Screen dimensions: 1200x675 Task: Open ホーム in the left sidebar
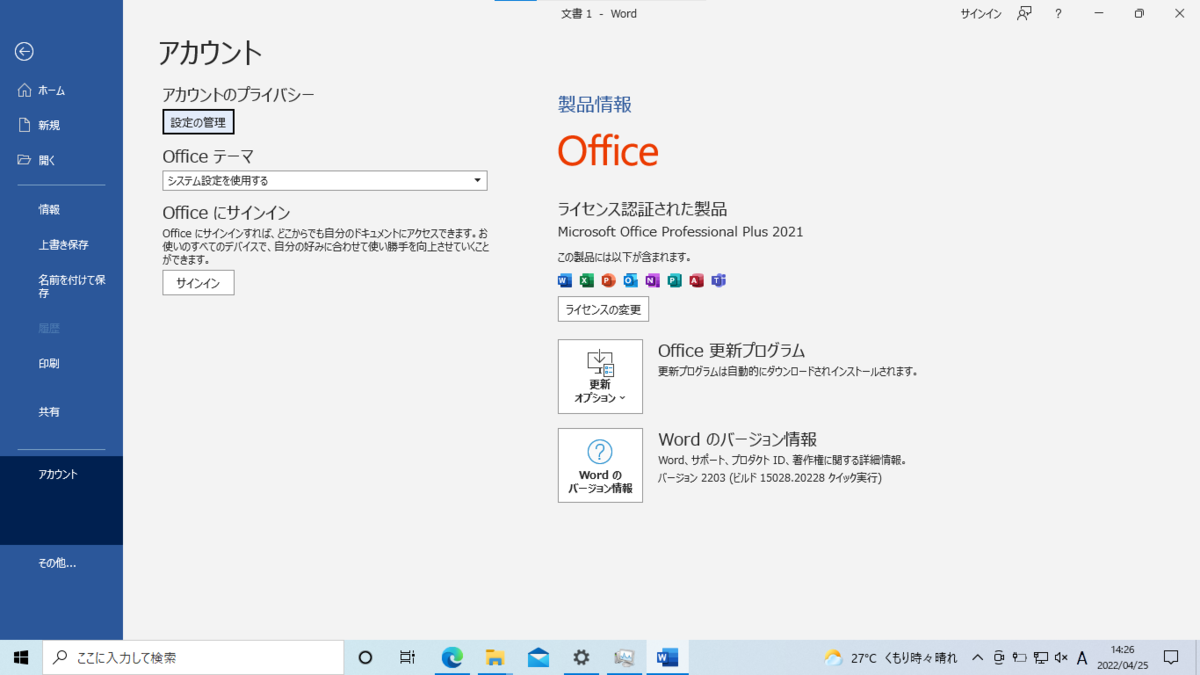[x=61, y=90]
